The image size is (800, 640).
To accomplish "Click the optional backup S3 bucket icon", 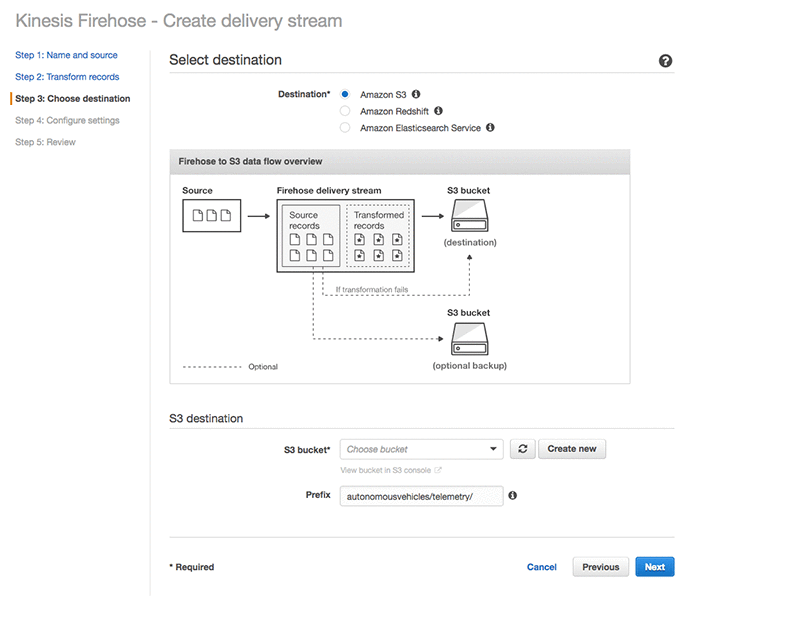I will 469,339.
